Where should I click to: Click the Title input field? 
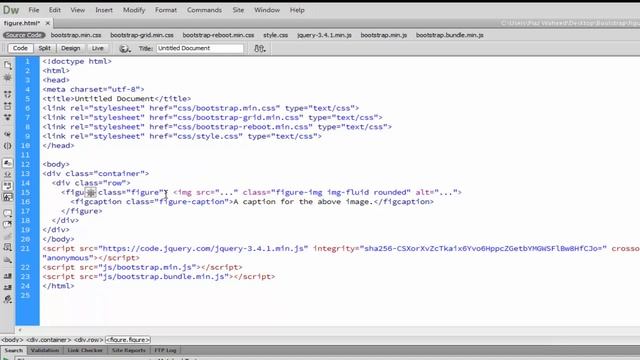click(200, 48)
